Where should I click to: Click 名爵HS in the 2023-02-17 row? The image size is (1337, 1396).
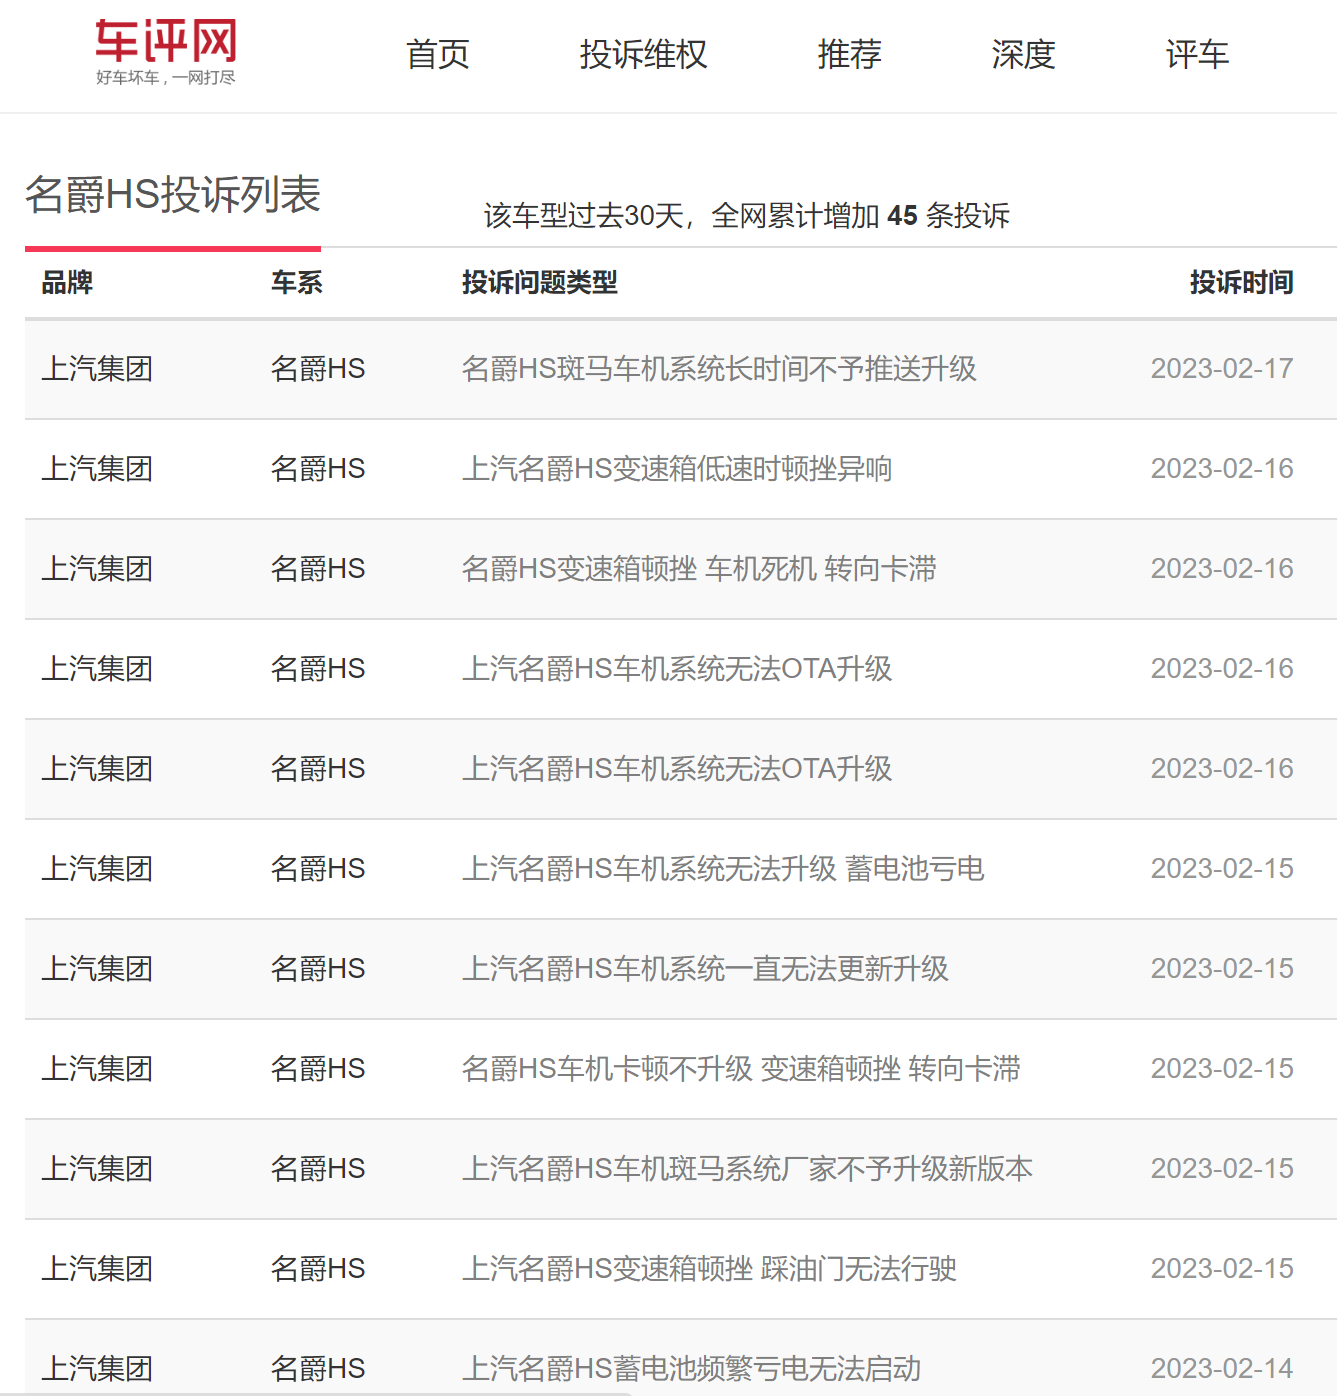(x=318, y=369)
